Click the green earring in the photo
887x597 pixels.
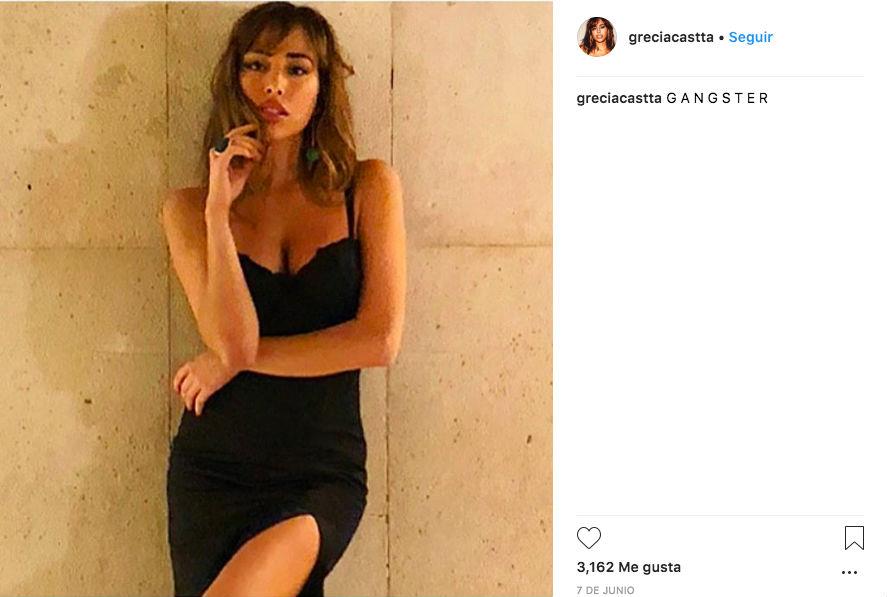point(312,154)
